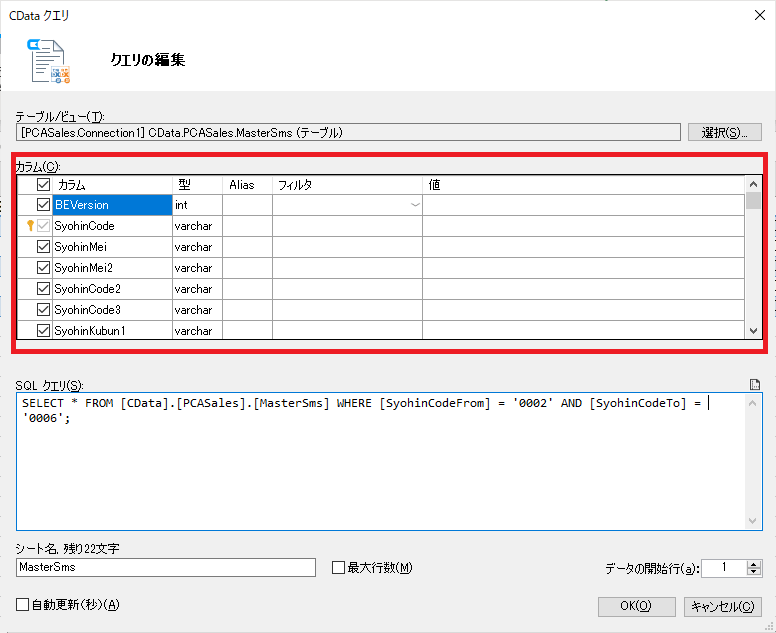
Task: Click the columns grid scroll down arrow
Action: pyautogui.click(x=753, y=331)
